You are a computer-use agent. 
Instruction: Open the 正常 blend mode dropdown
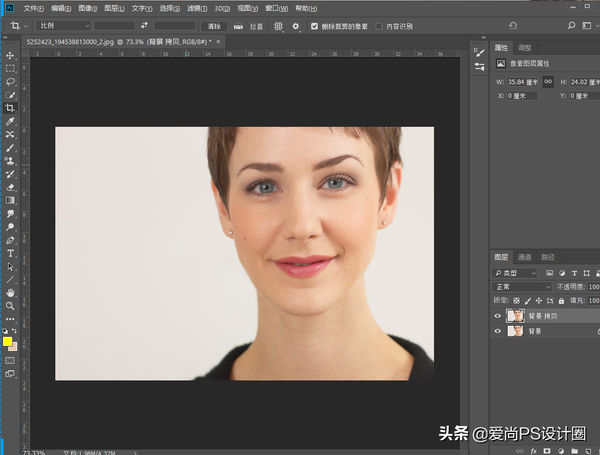click(521, 286)
